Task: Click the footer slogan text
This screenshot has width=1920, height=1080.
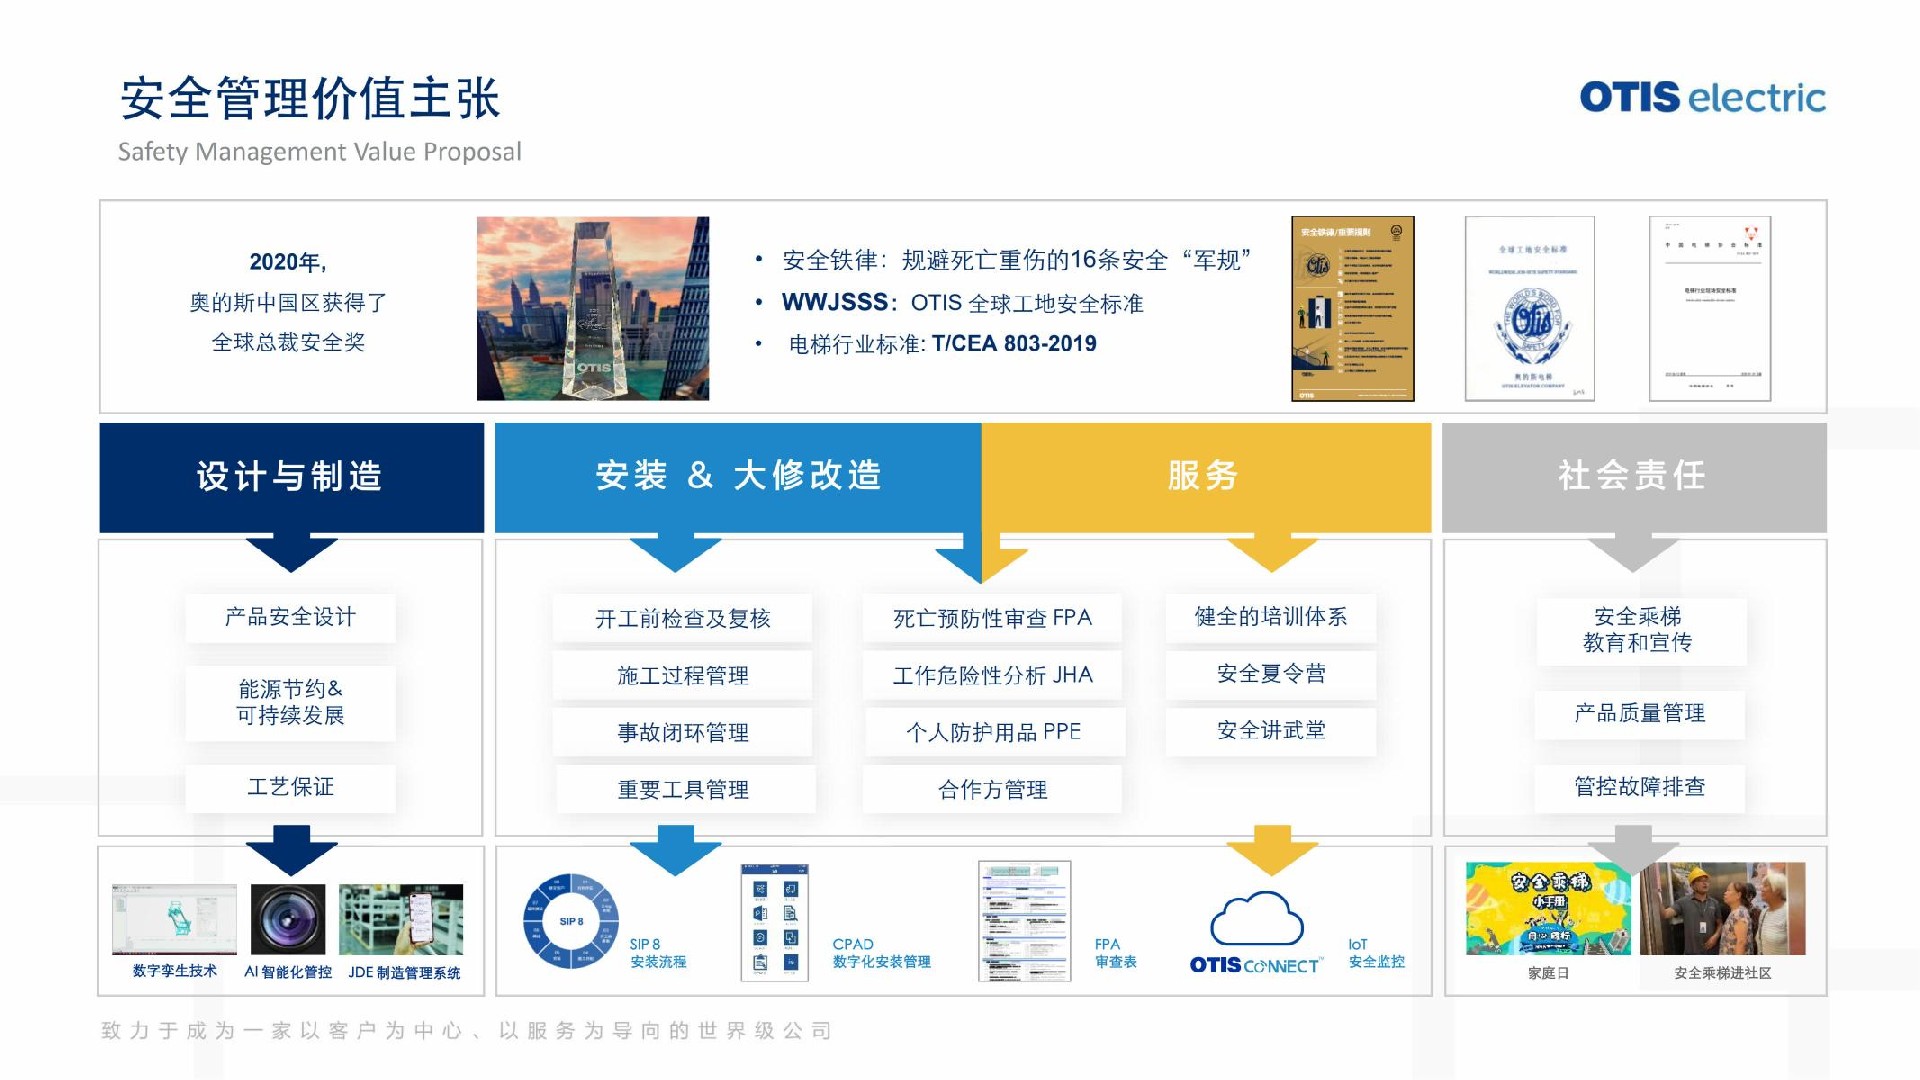Action: coord(466,1031)
